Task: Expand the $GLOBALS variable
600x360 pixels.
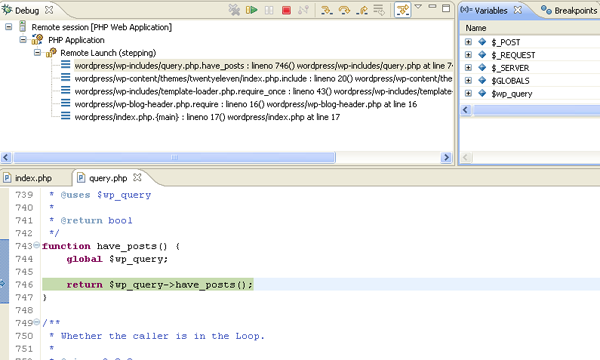Action: 468,80
